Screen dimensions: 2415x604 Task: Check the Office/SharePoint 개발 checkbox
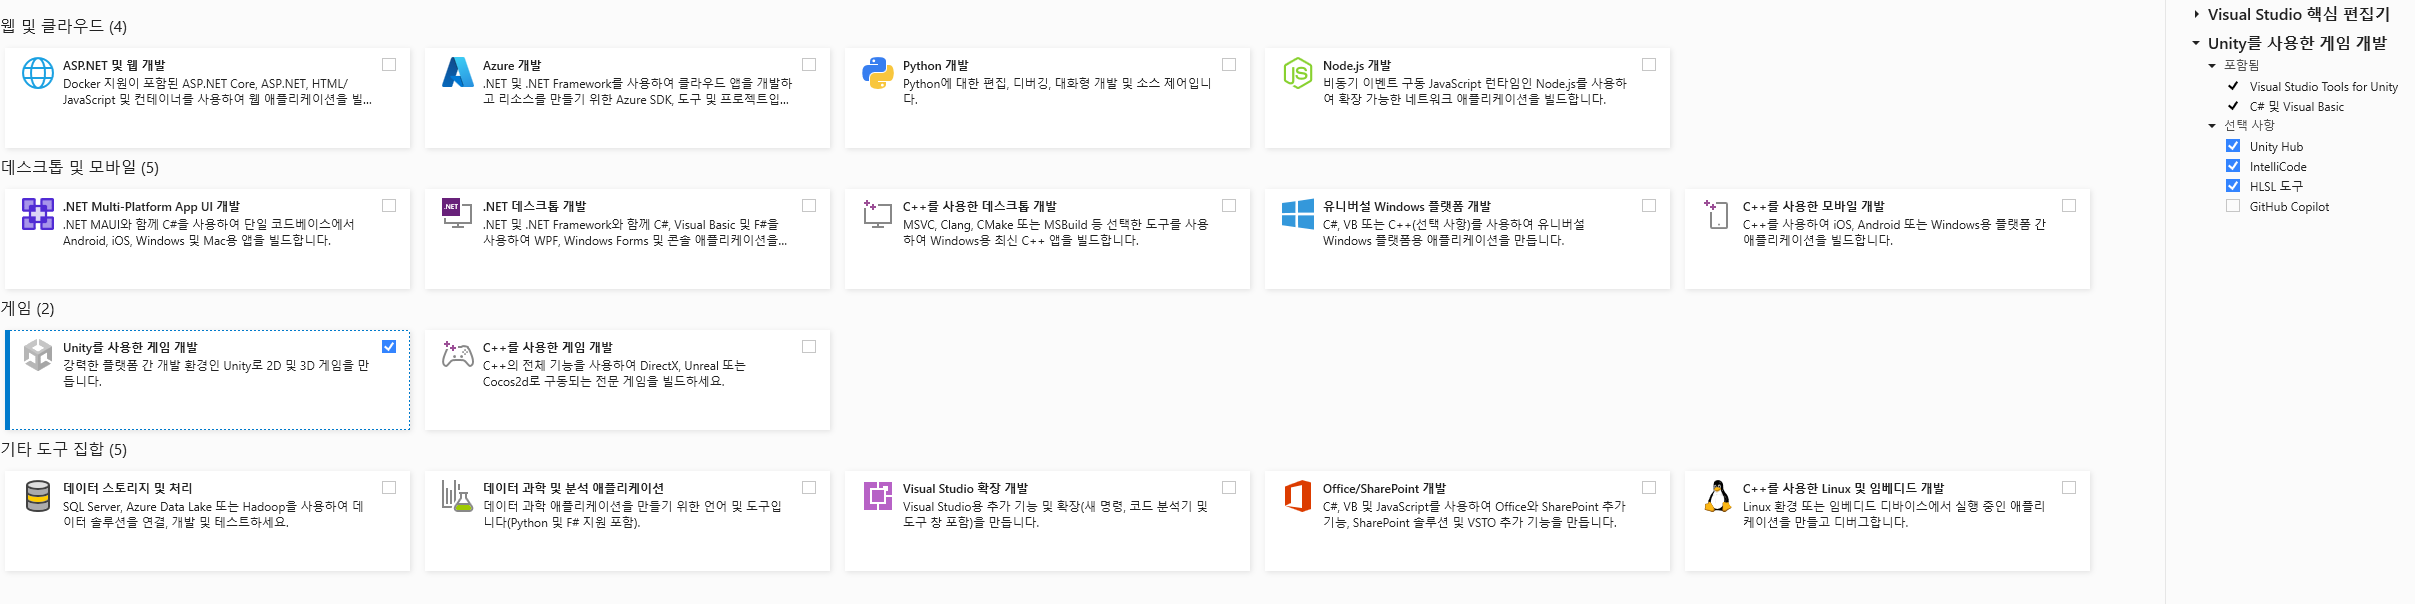(1649, 487)
